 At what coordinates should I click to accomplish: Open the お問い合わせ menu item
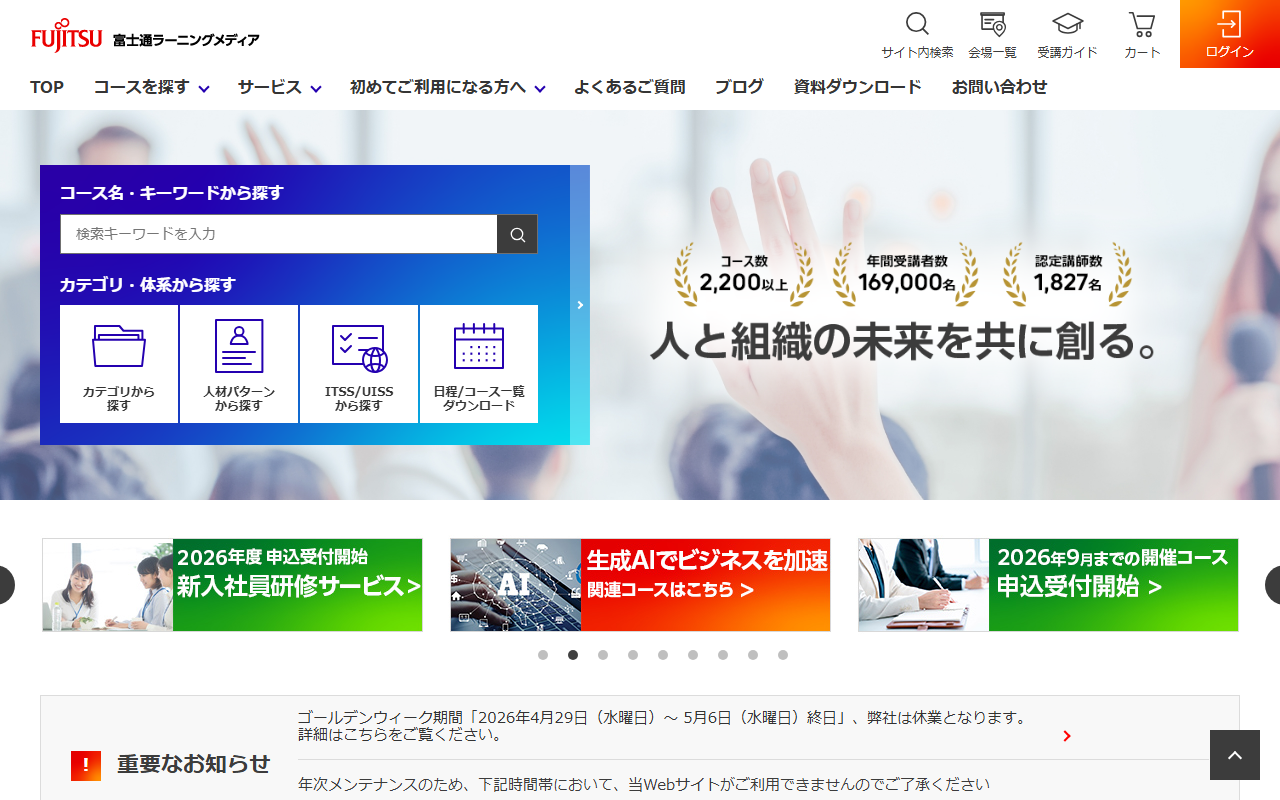pyautogui.click(x=999, y=87)
